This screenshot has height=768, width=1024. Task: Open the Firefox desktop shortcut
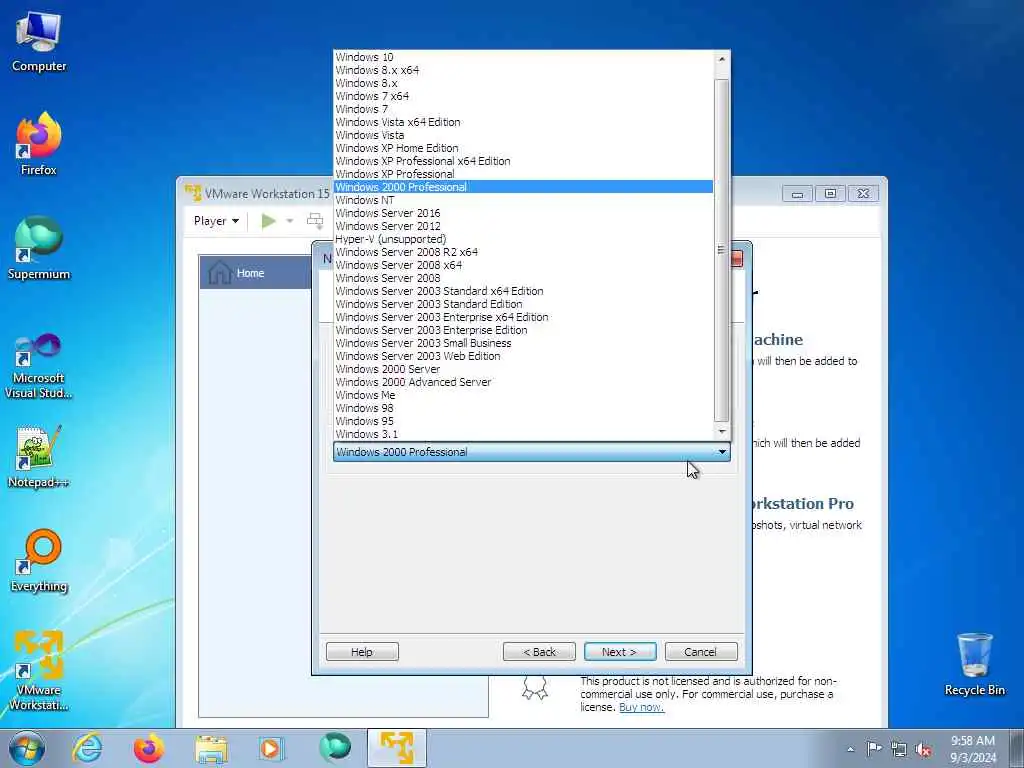click(39, 142)
